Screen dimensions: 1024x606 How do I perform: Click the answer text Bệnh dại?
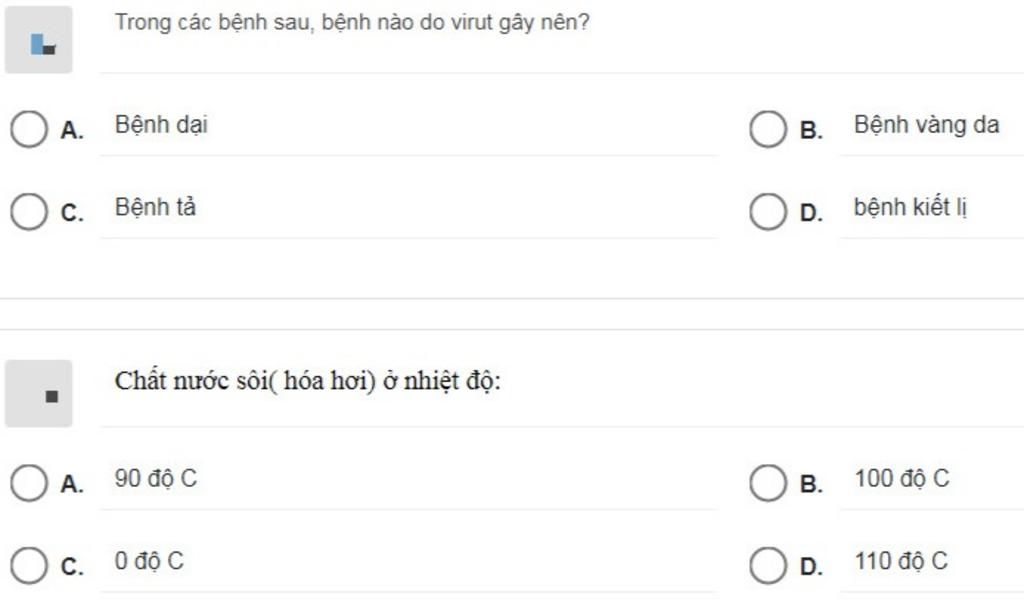(x=161, y=125)
